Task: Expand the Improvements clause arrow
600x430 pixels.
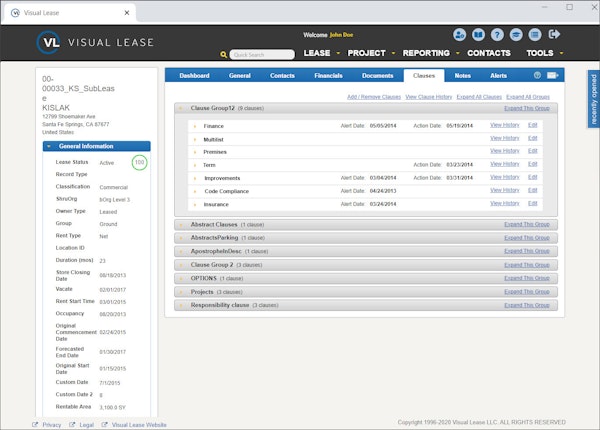Action: (x=195, y=178)
